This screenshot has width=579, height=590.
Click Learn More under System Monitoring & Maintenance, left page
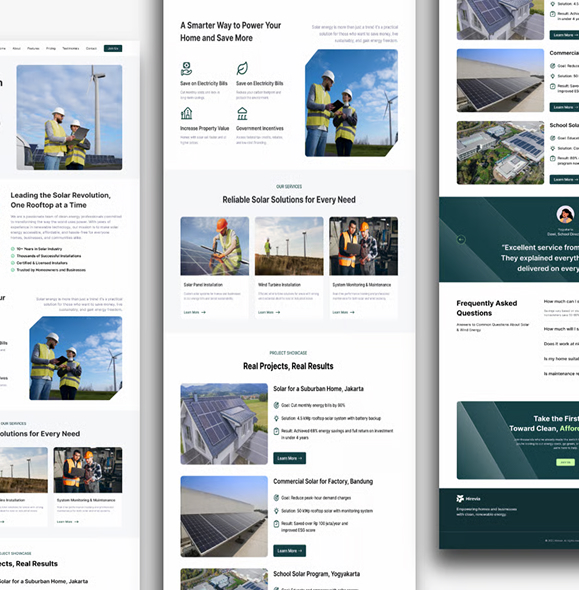pos(68,522)
